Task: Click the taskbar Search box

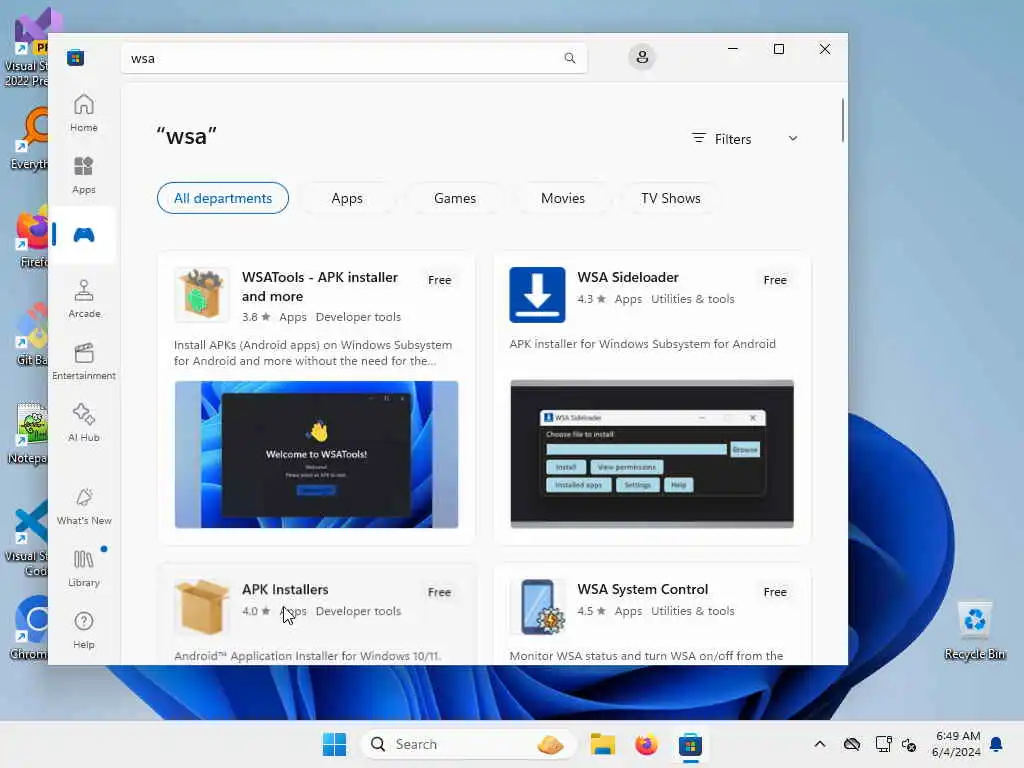Action: point(468,744)
